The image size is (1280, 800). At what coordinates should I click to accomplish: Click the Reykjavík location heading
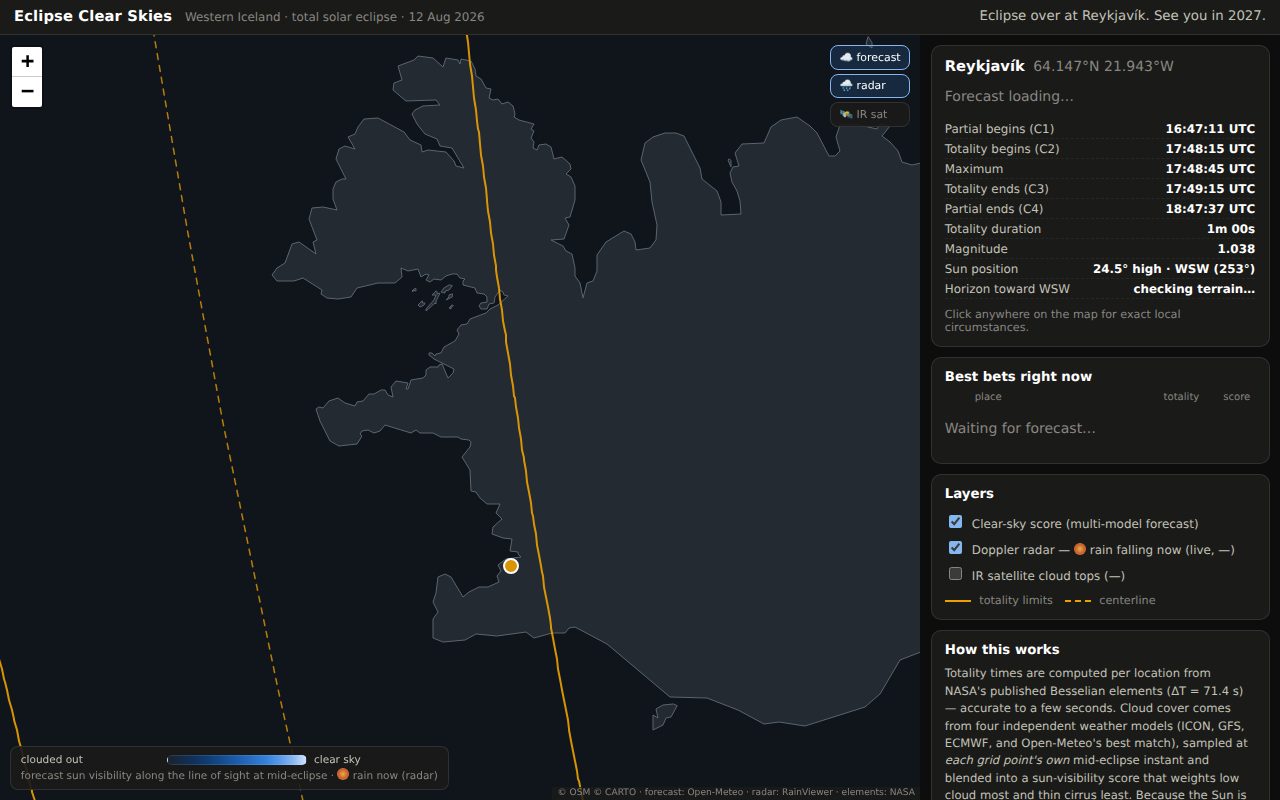tap(985, 66)
